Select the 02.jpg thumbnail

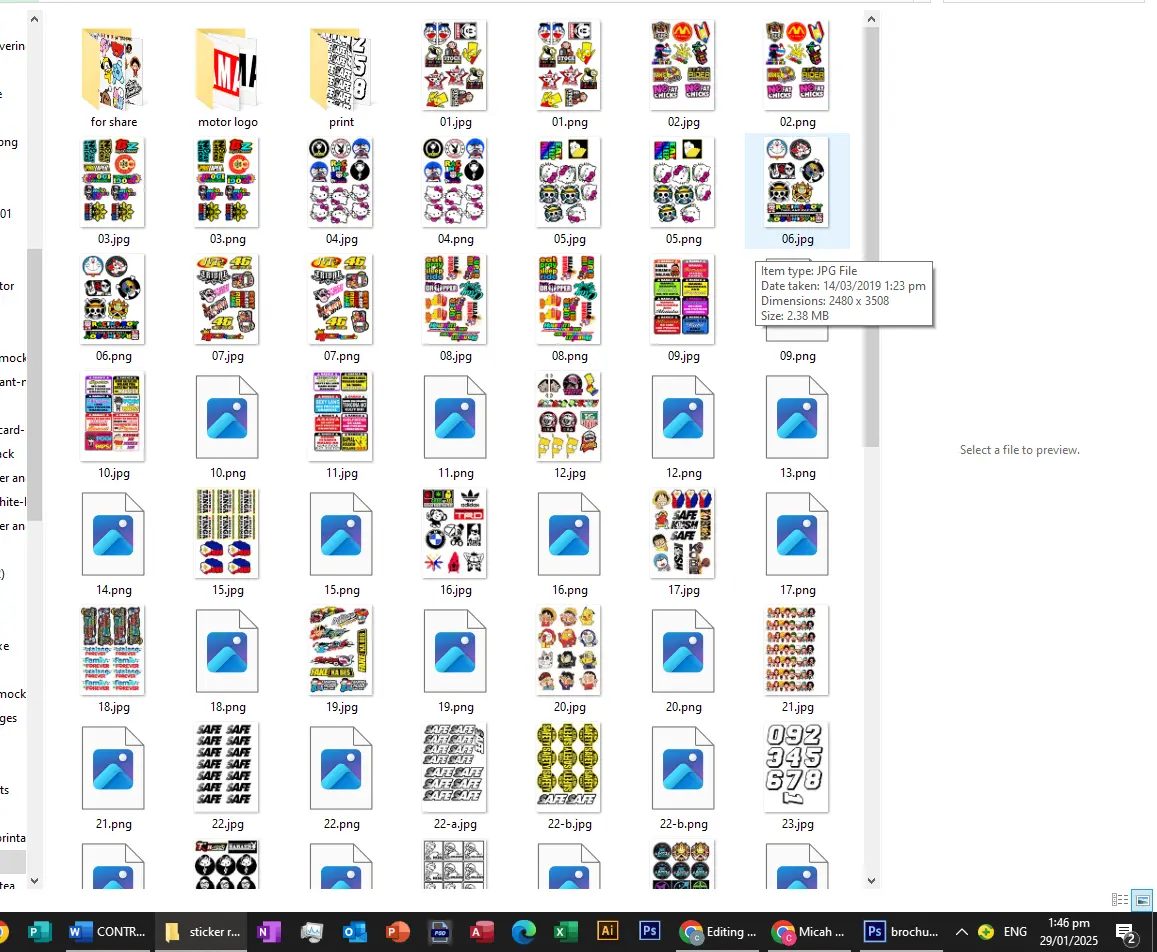point(683,65)
